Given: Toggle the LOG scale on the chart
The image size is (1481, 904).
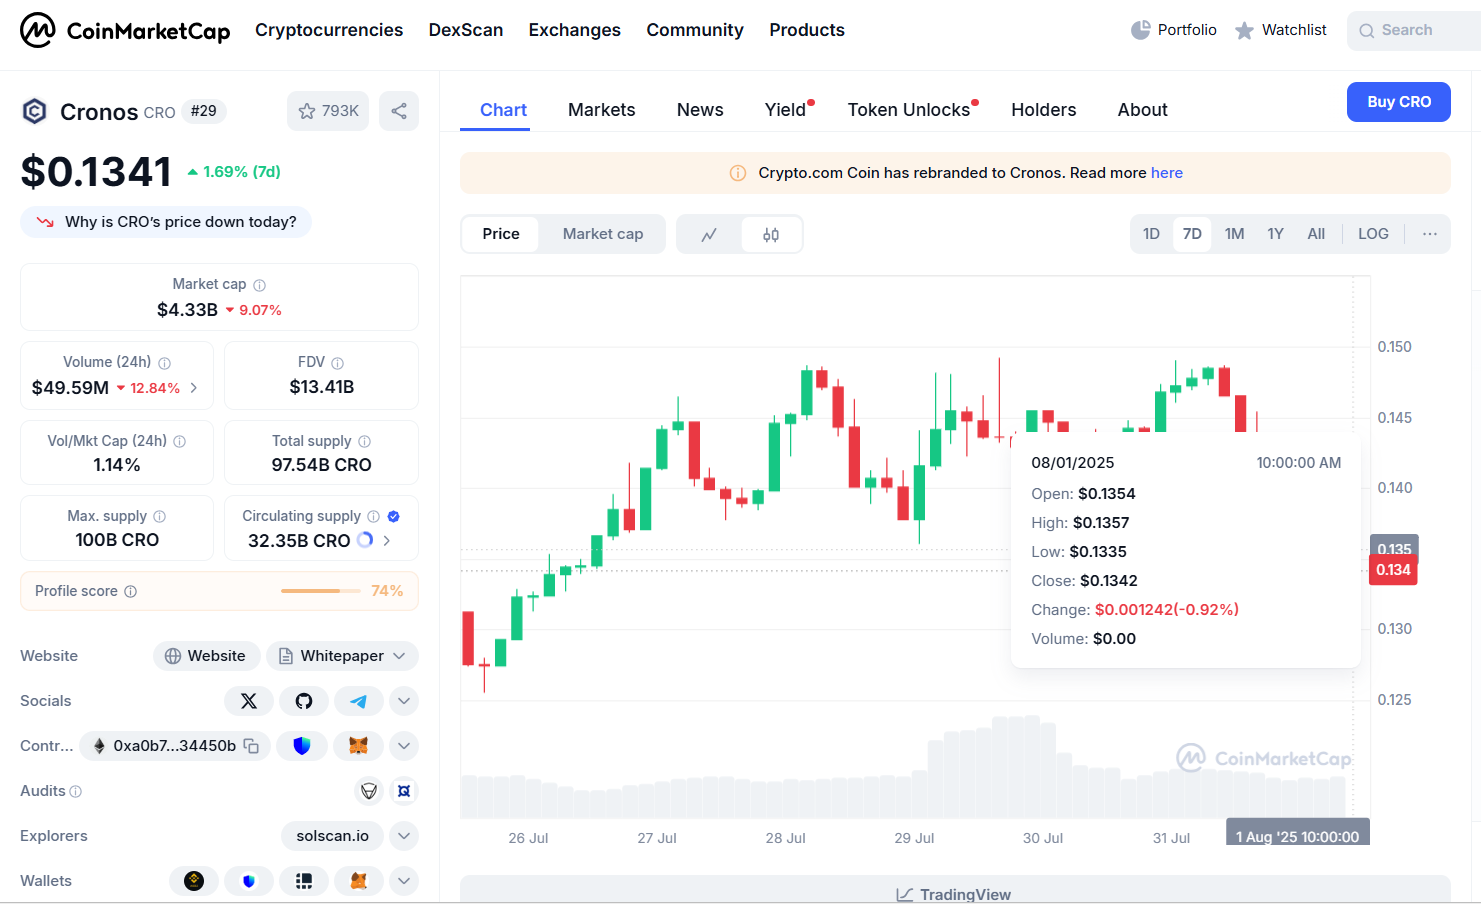Looking at the screenshot, I should (x=1372, y=234).
